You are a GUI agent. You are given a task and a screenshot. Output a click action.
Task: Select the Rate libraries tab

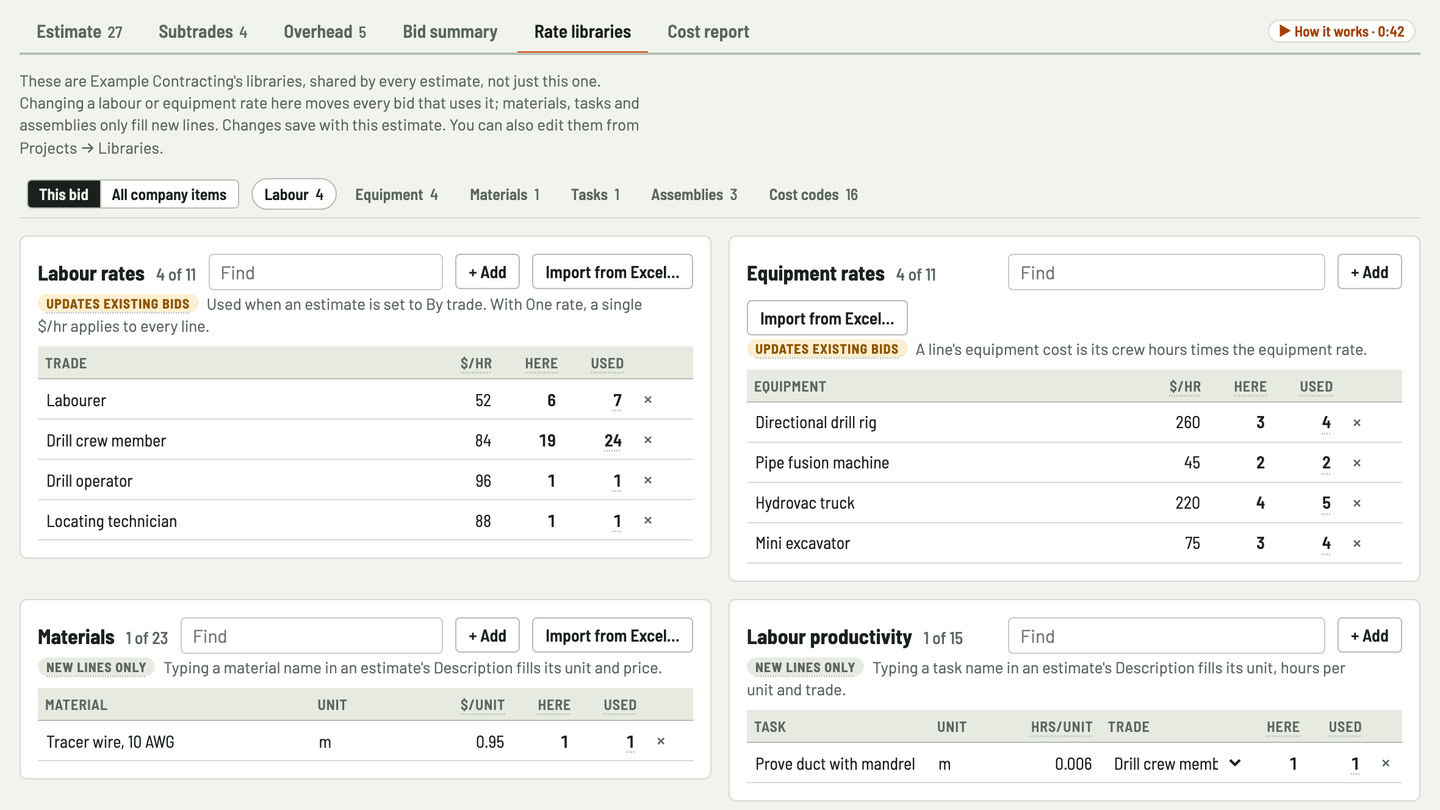coord(583,31)
